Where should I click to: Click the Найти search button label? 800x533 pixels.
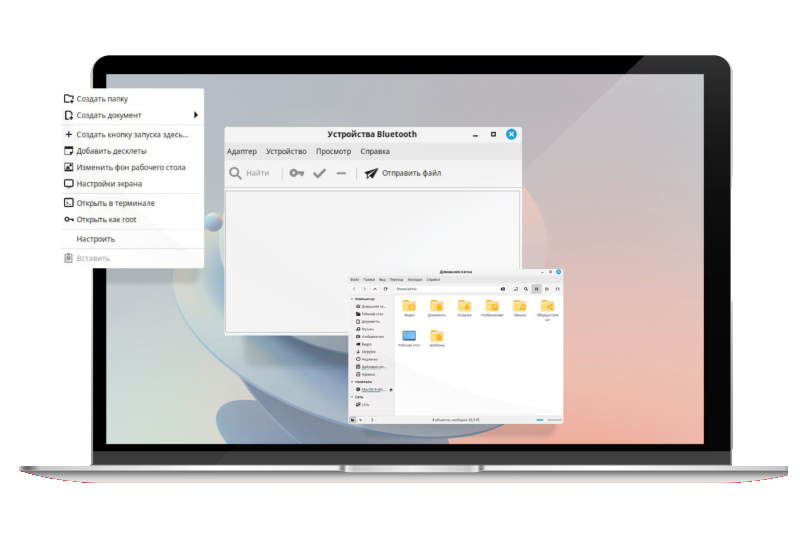pos(258,173)
